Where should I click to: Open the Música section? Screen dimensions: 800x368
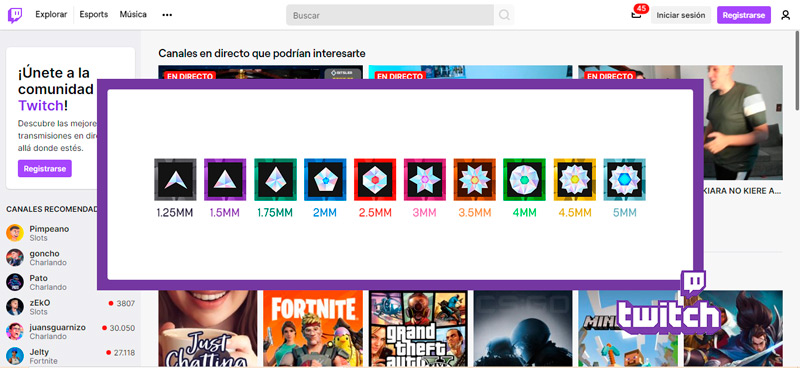[x=133, y=15]
